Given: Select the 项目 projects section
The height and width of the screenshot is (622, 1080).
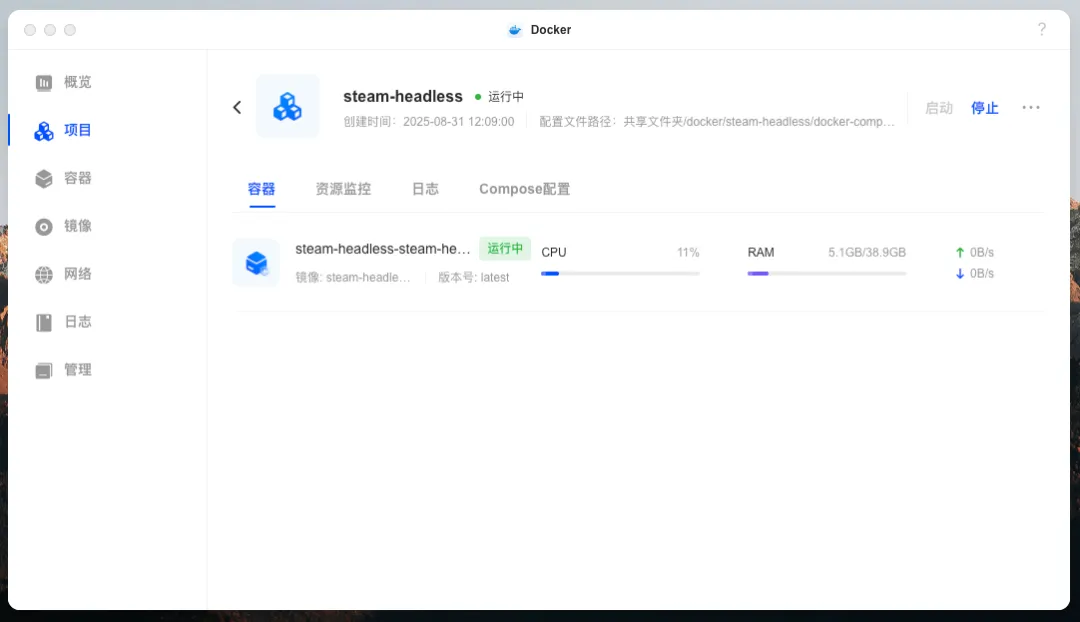Looking at the screenshot, I should [62, 130].
